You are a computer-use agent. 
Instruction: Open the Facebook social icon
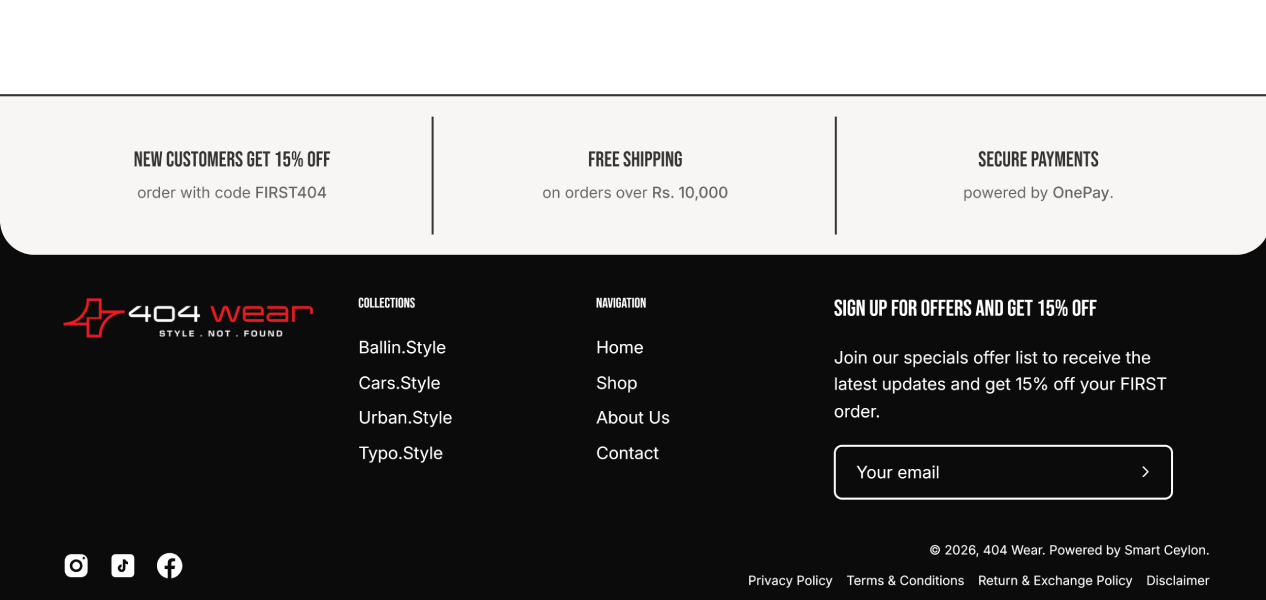click(170, 566)
